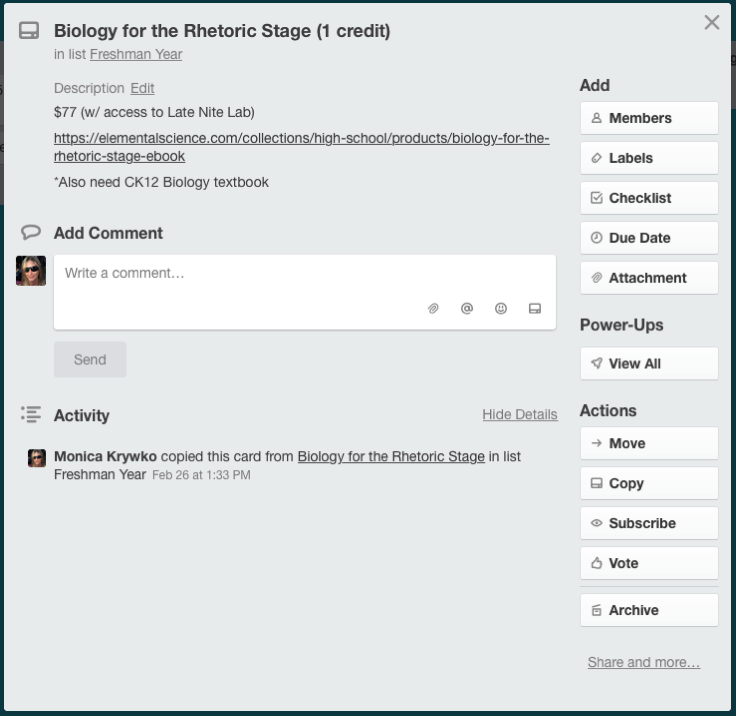Click the add card icon in comment box

point(535,309)
